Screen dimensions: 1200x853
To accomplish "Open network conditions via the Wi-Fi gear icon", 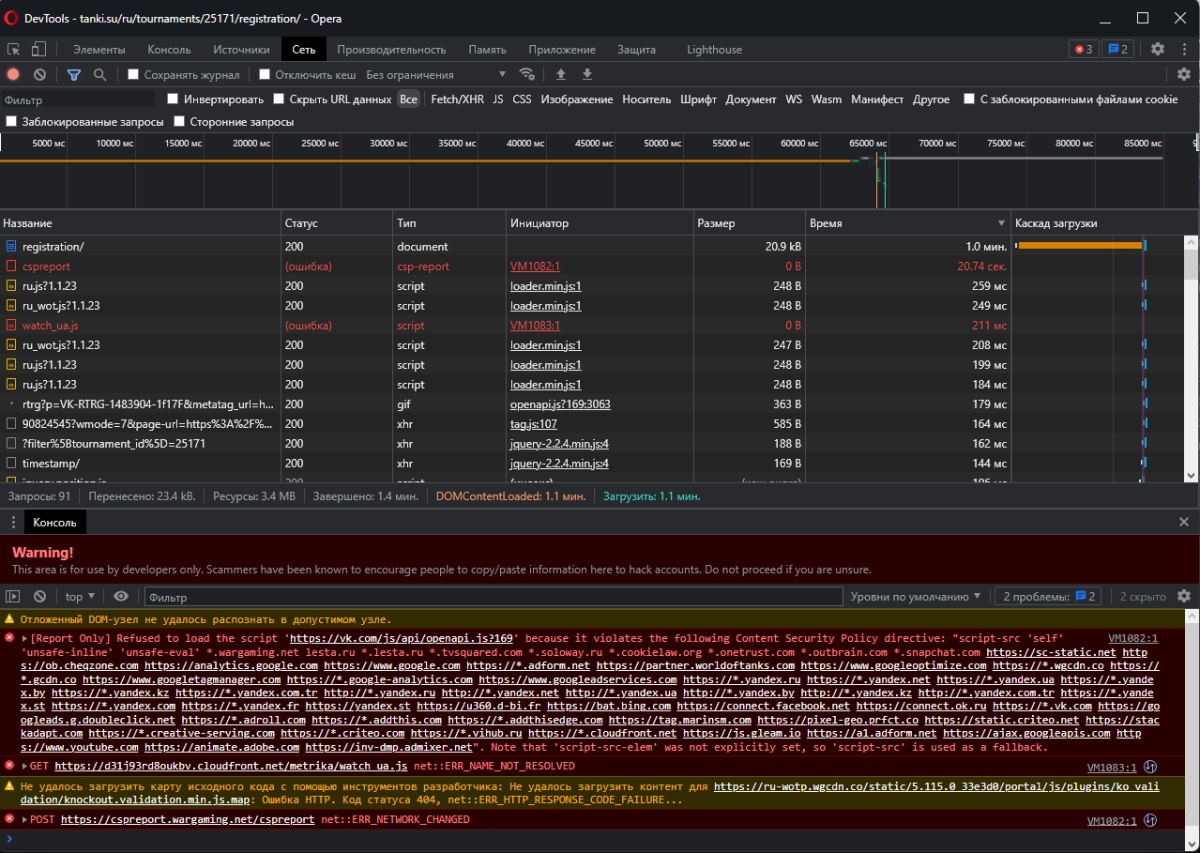I will pyautogui.click(x=527, y=74).
